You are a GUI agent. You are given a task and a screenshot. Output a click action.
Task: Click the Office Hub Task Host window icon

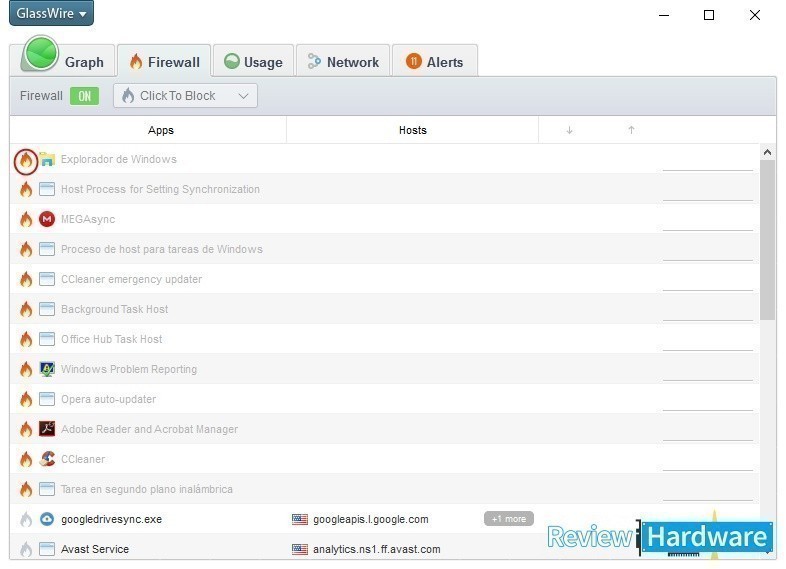pos(47,339)
